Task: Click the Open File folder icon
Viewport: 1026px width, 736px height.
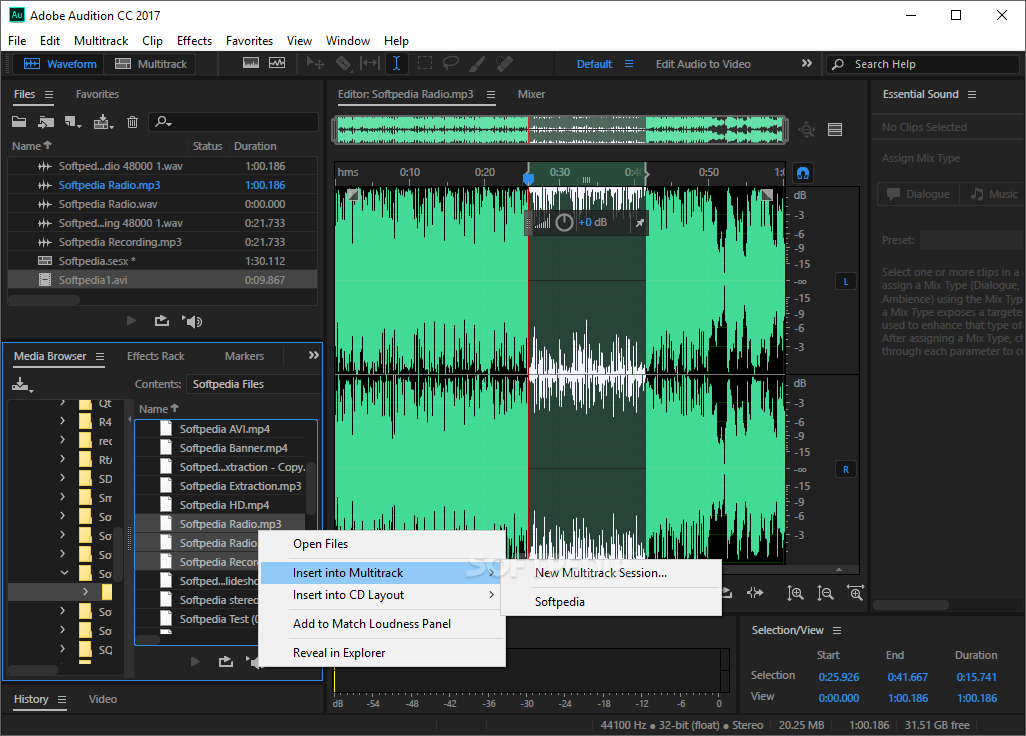Action: (19, 122)
